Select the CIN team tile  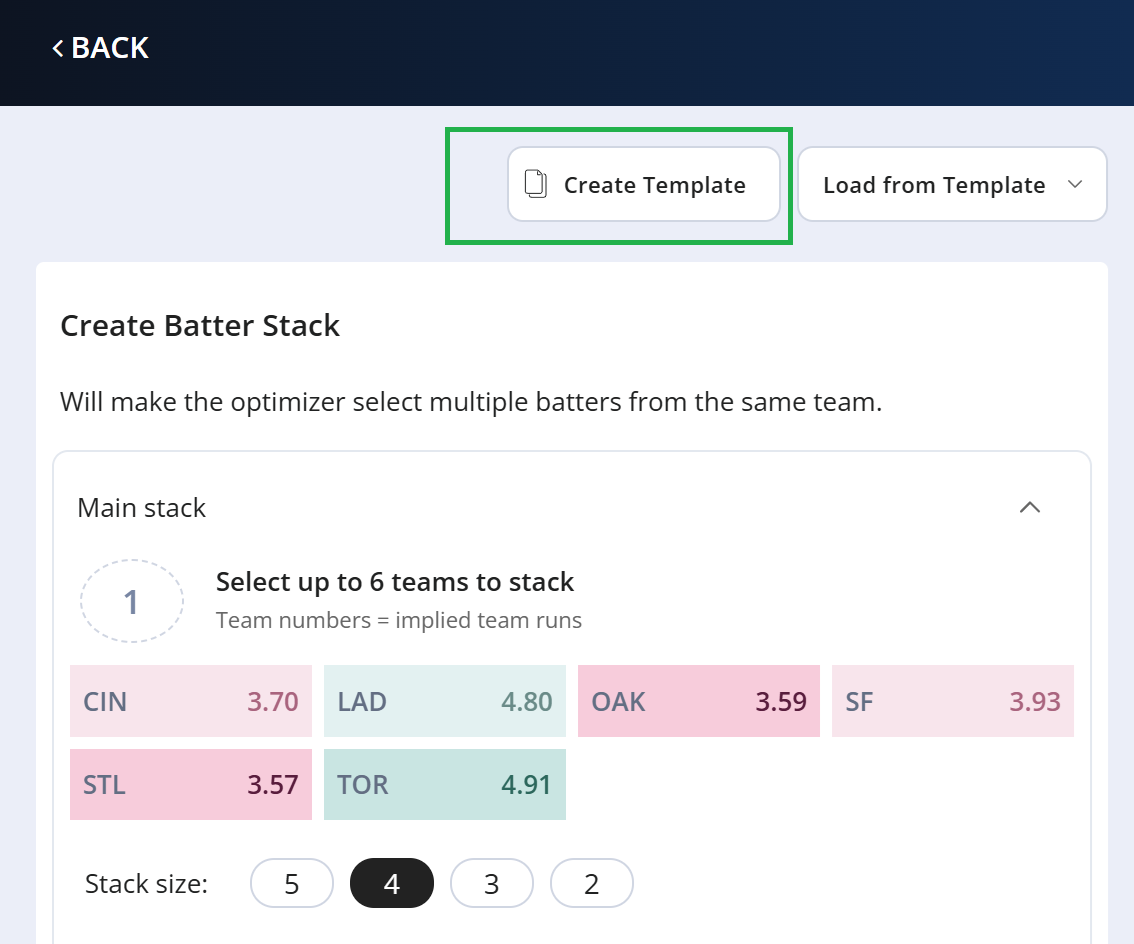coord(191,701)
